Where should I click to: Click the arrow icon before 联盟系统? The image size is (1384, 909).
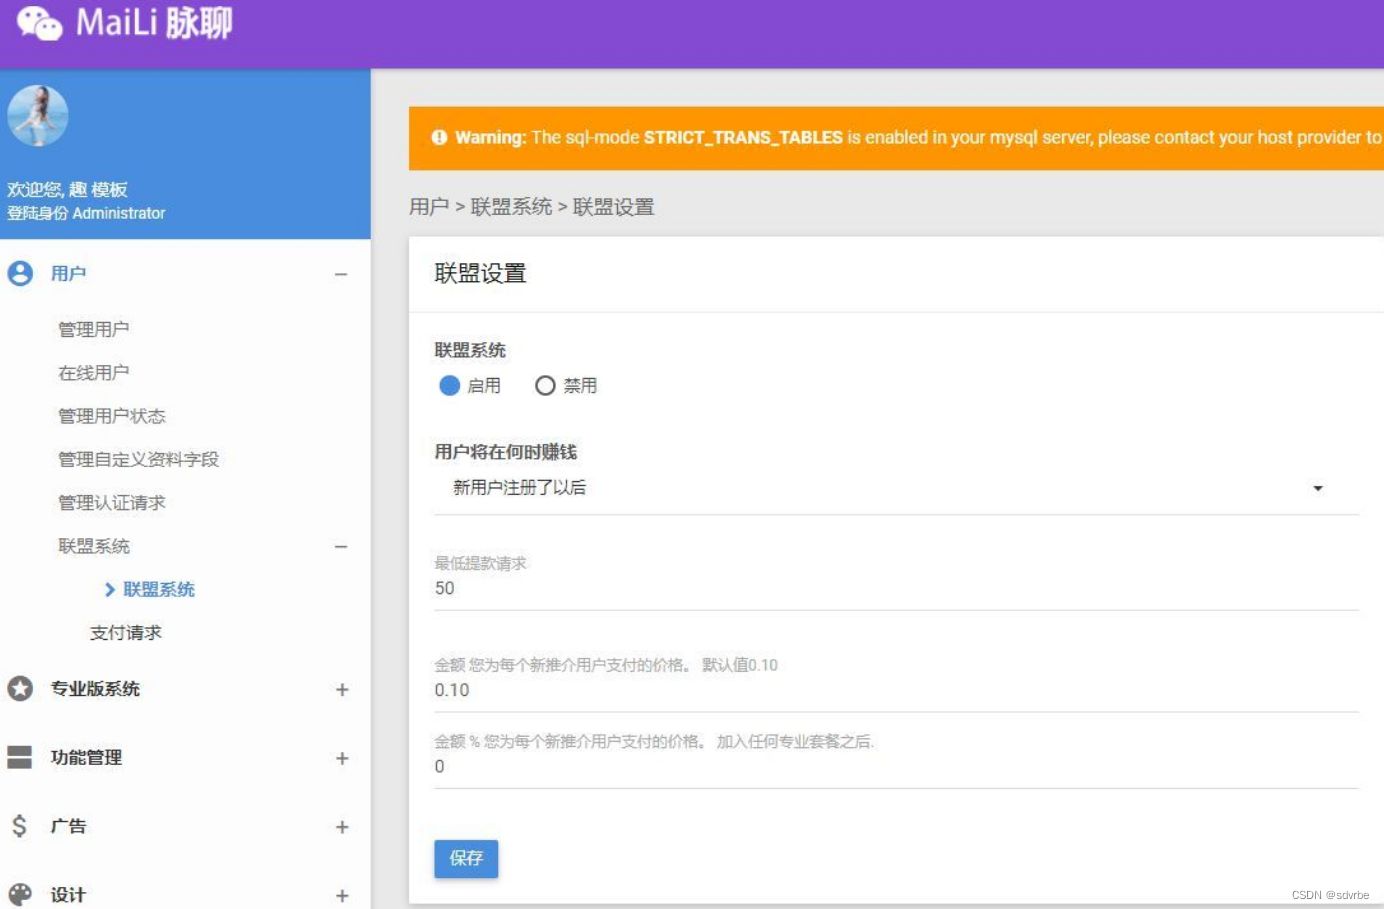[111, 589]
